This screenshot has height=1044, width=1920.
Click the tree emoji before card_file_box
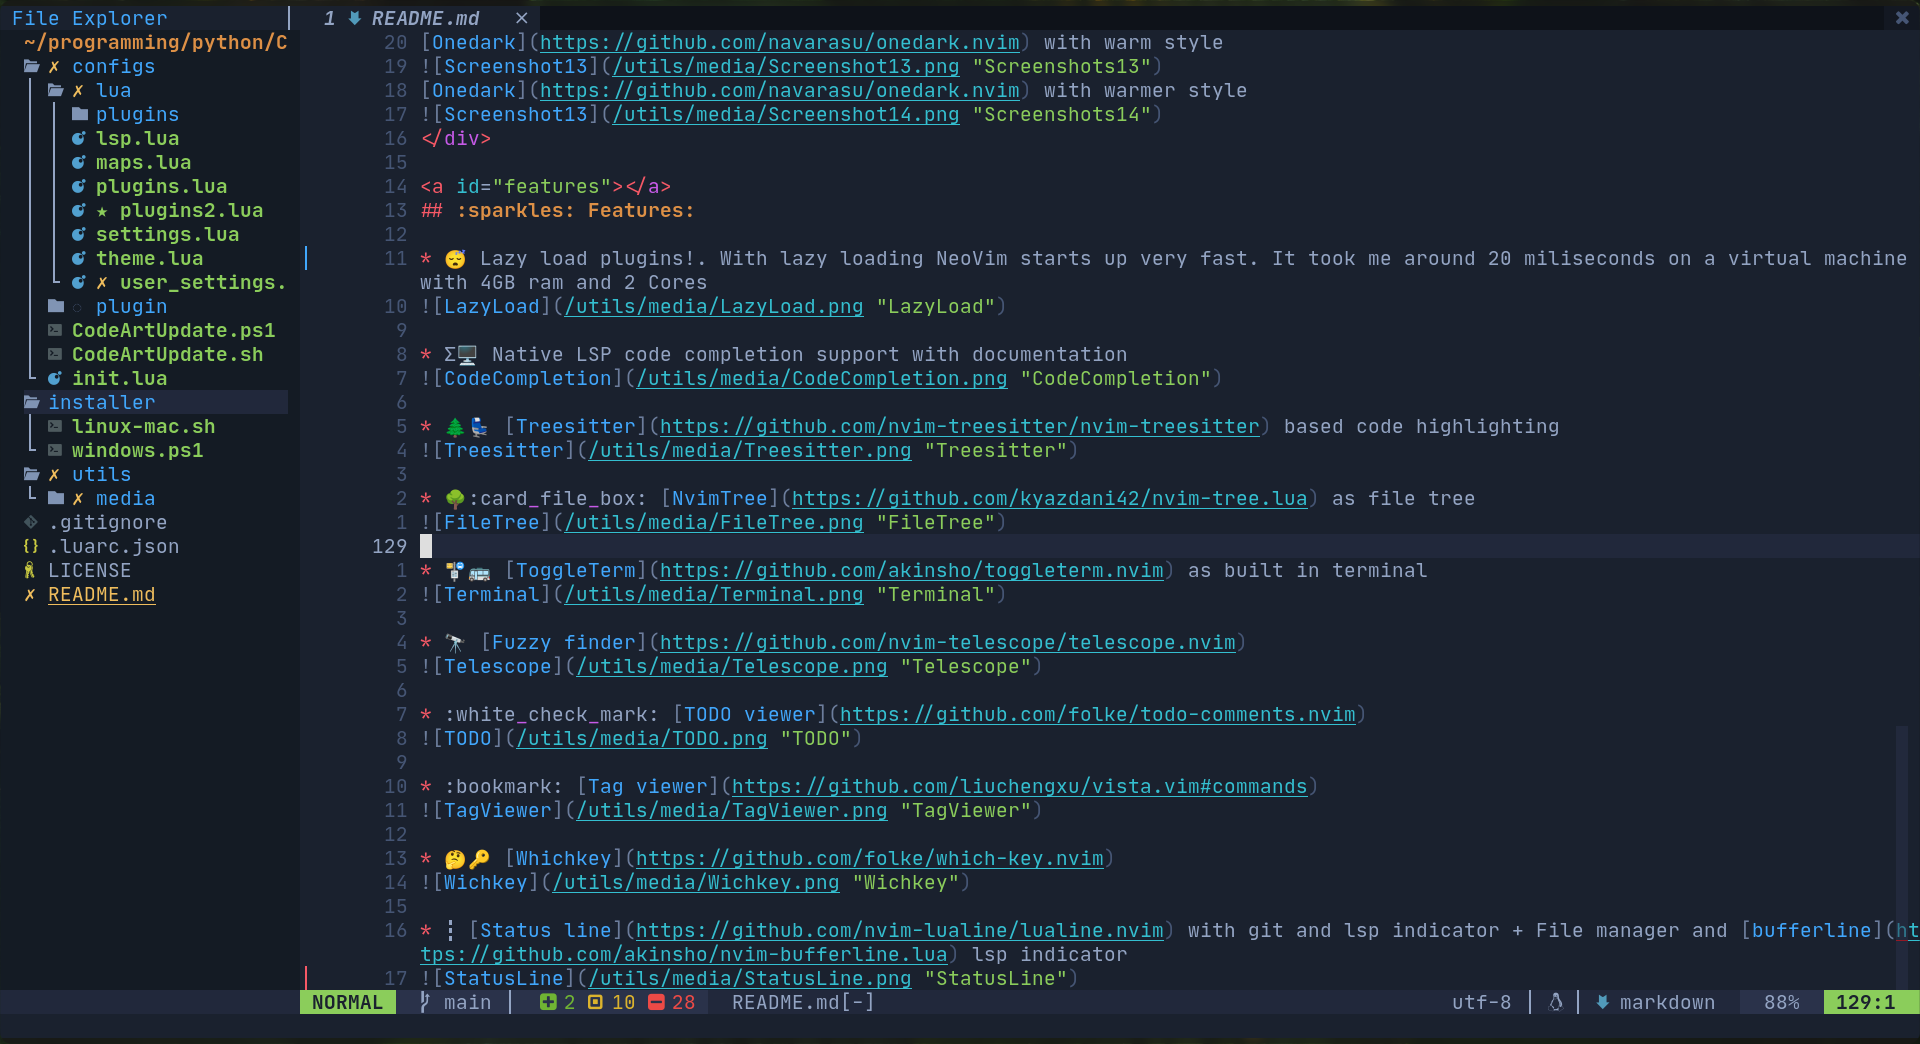[455, 499]
